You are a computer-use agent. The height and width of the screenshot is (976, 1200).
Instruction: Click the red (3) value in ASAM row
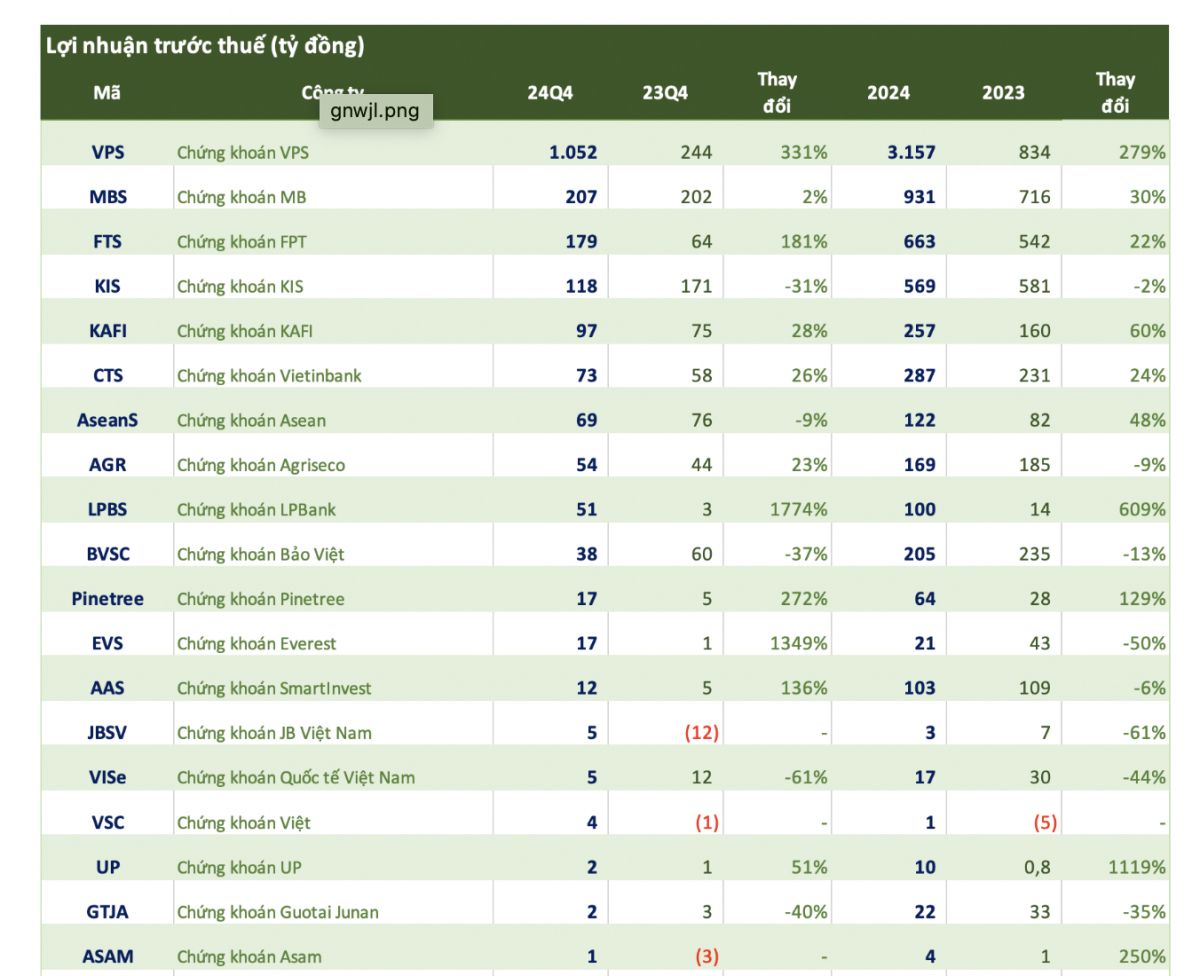click(x=707, y=956)
